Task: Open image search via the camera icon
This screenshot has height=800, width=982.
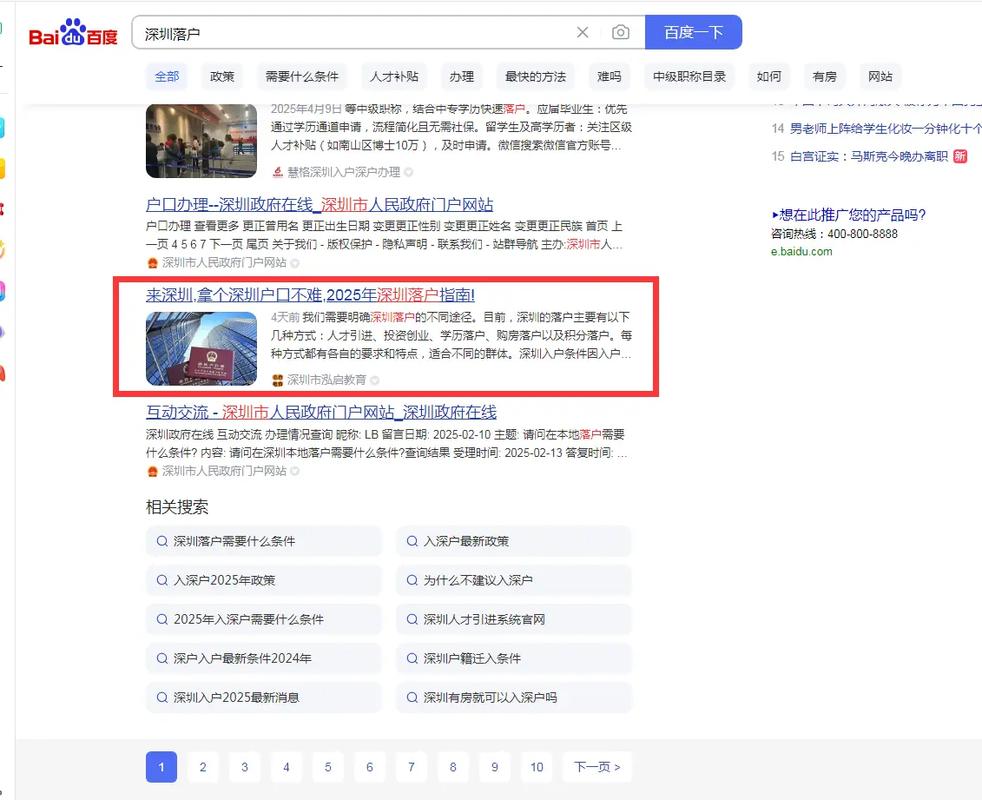Action: tap(621, 33)
